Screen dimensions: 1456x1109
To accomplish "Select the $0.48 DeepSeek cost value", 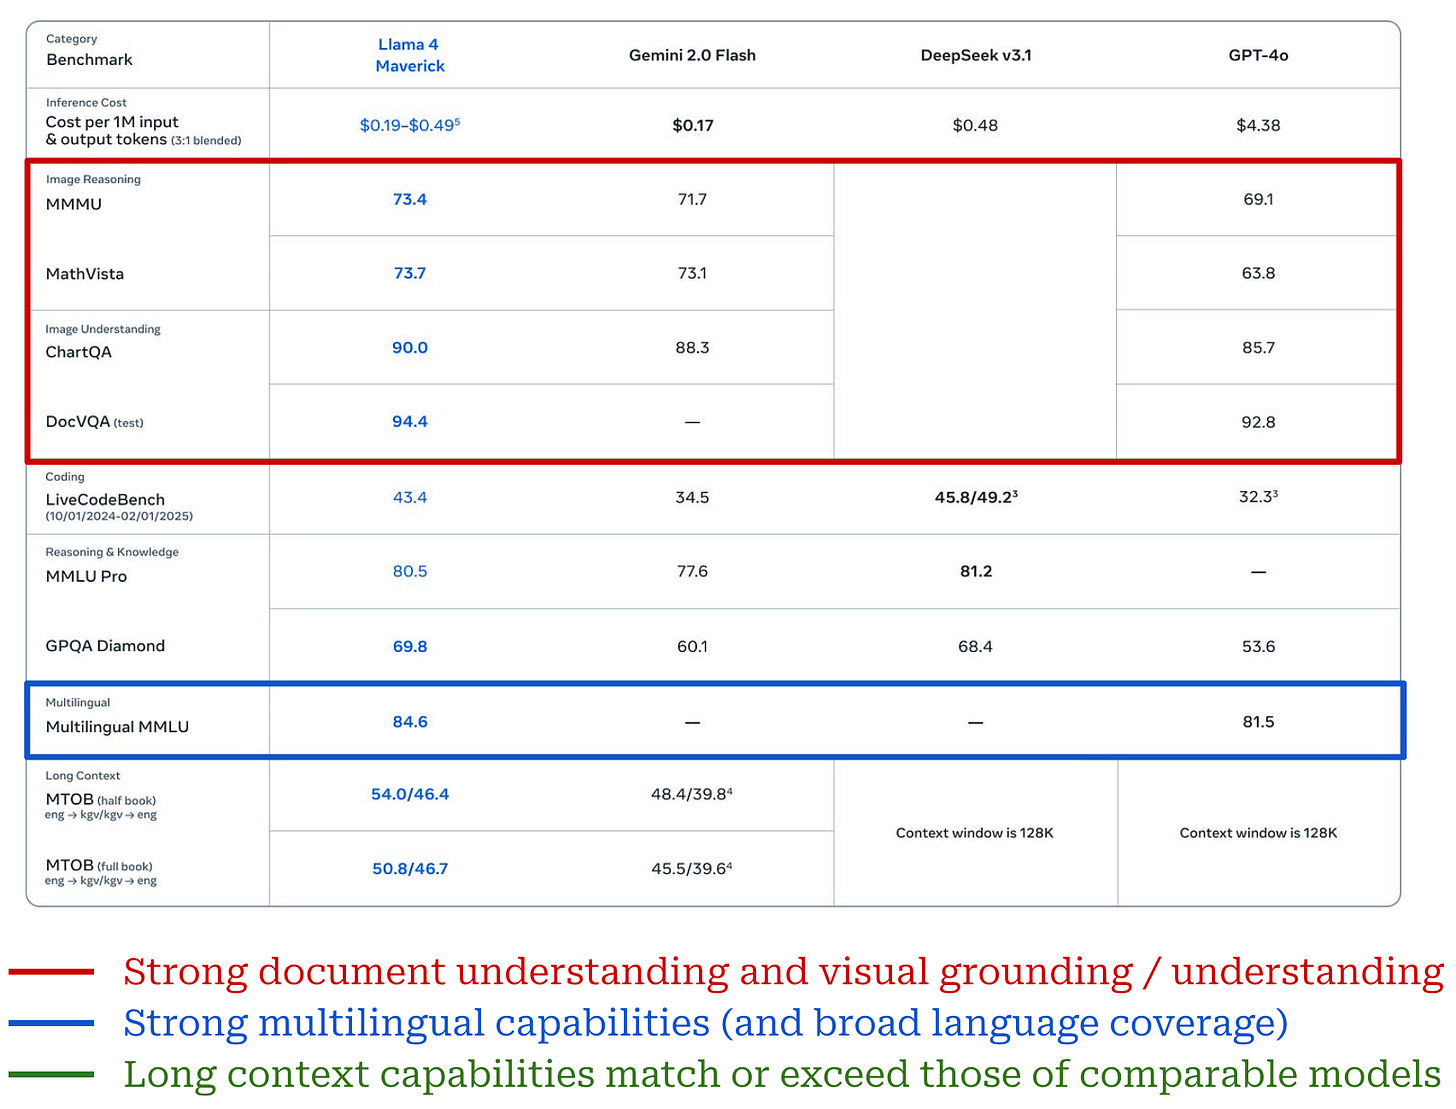I will click(975, 125).
